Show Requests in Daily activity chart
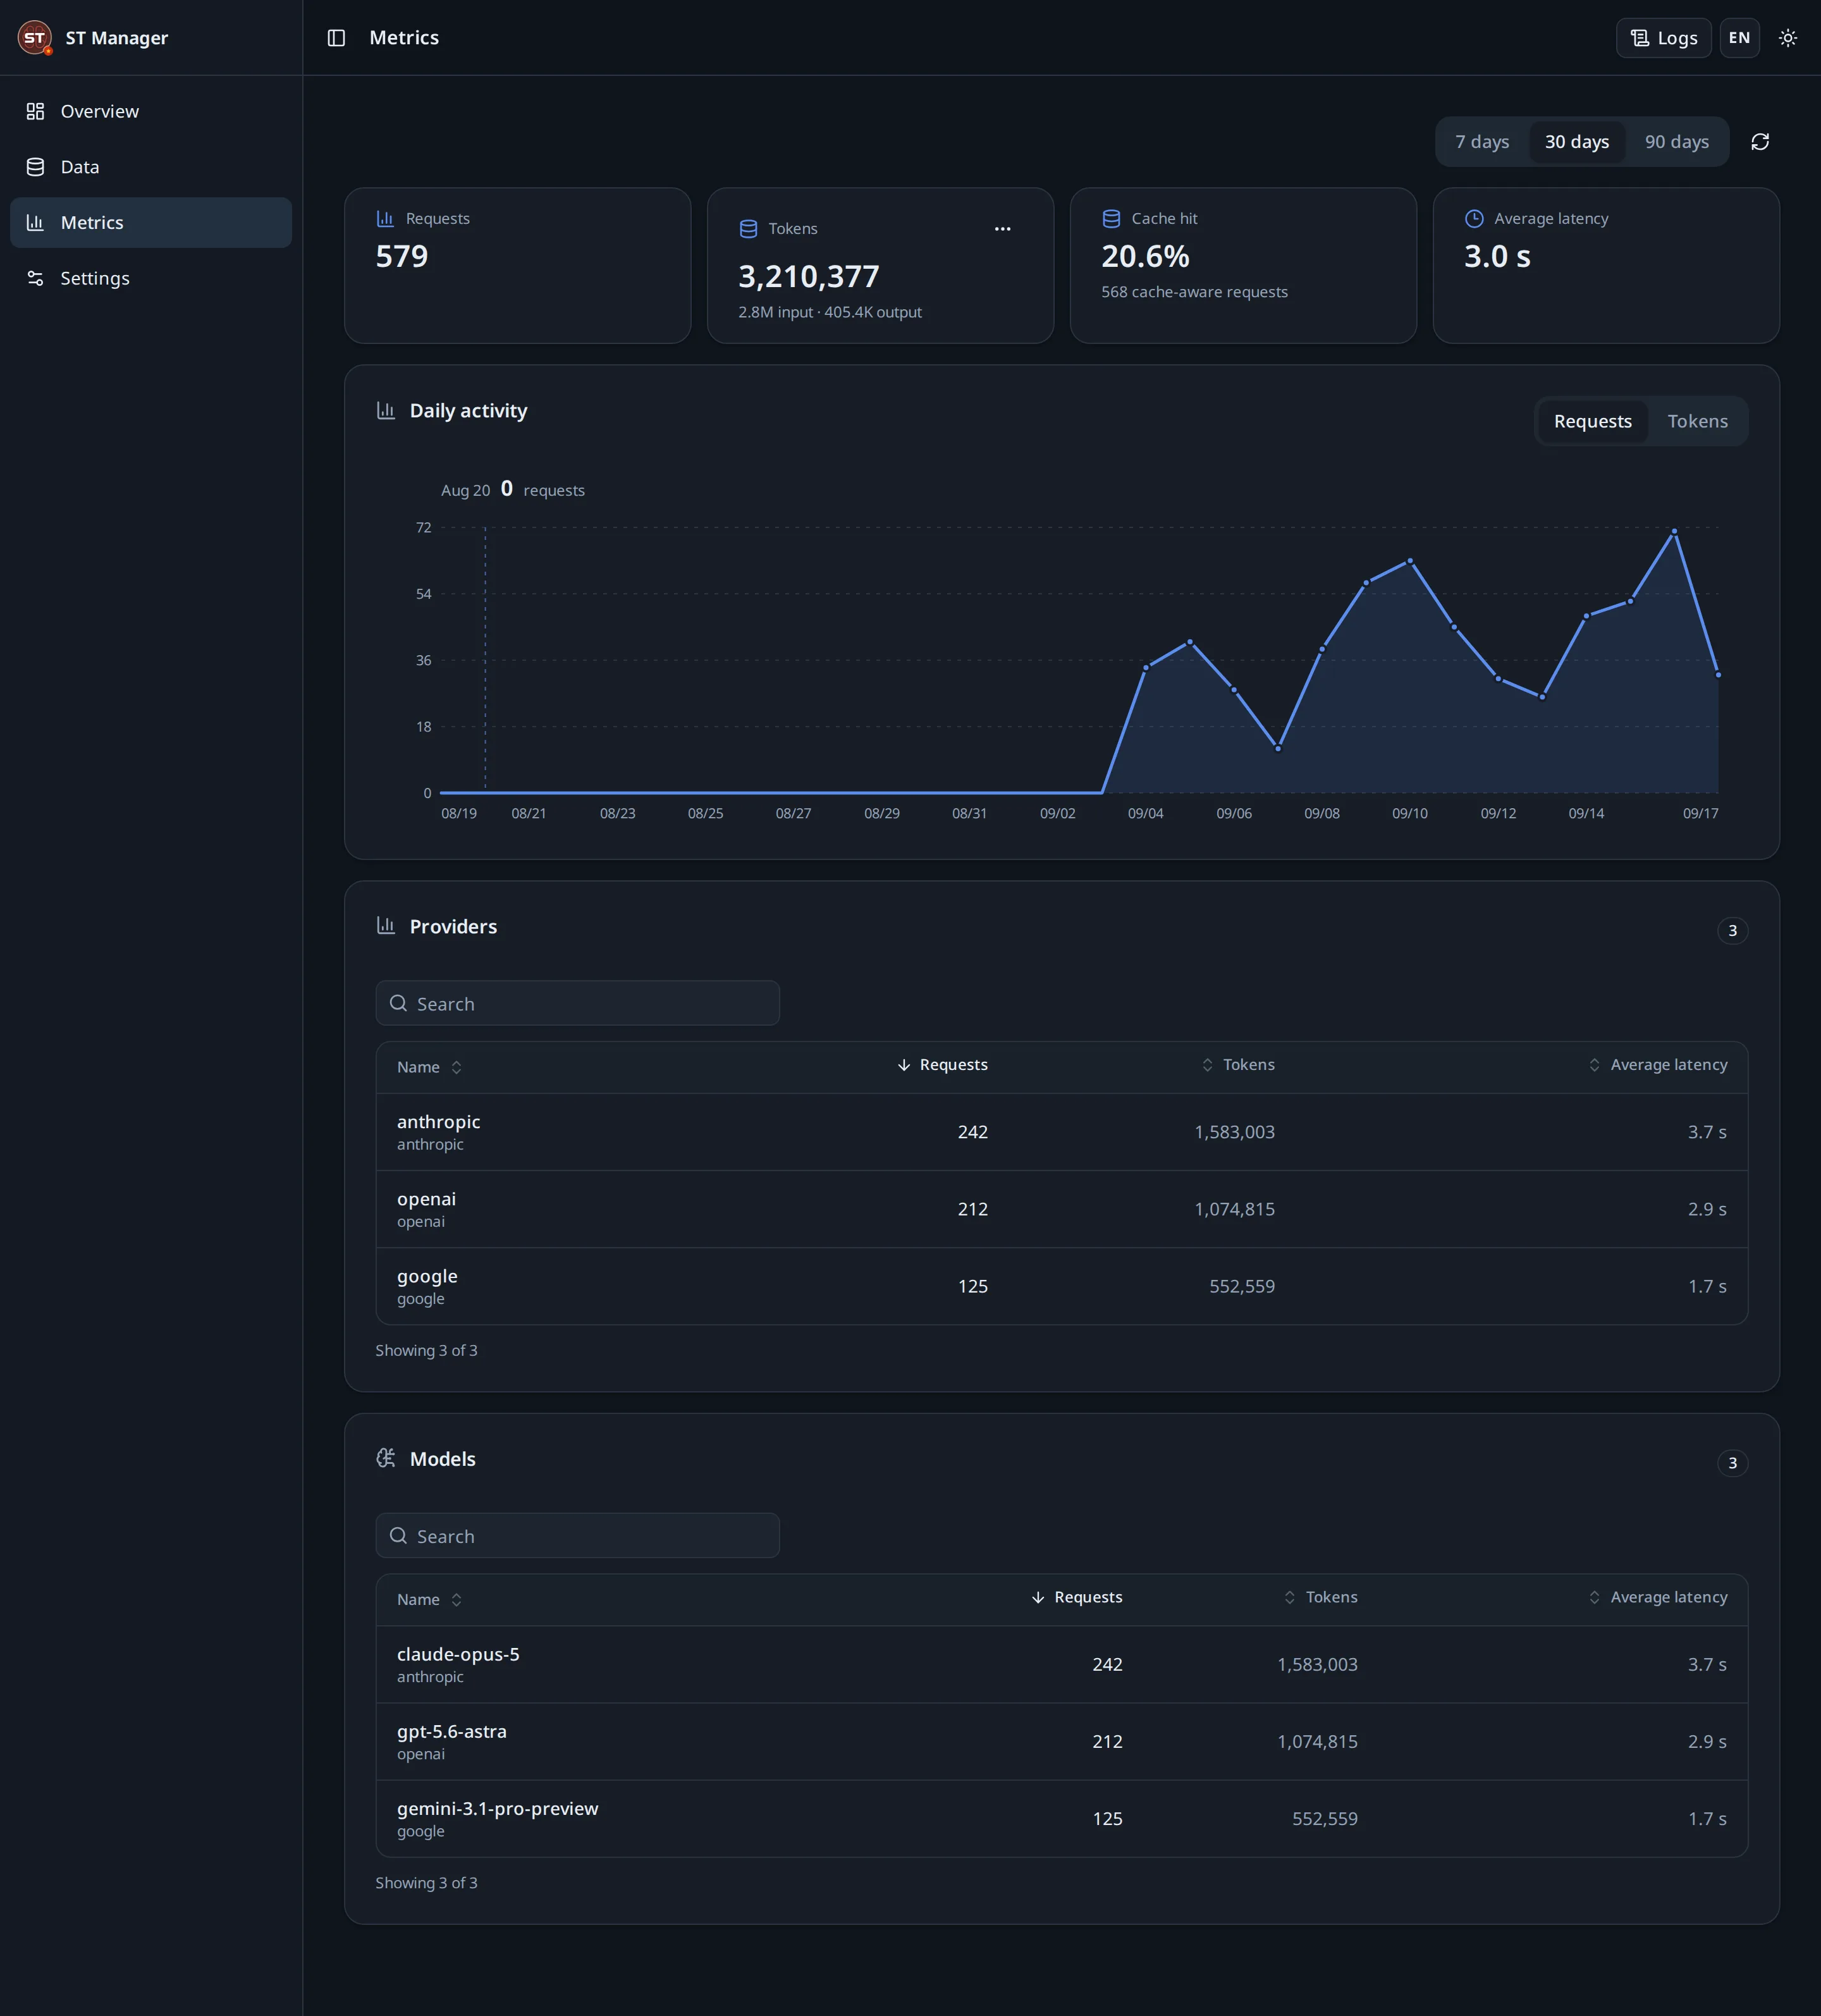The image size is (1821, 2016). pyautogui.click(x=1592, y=421)
